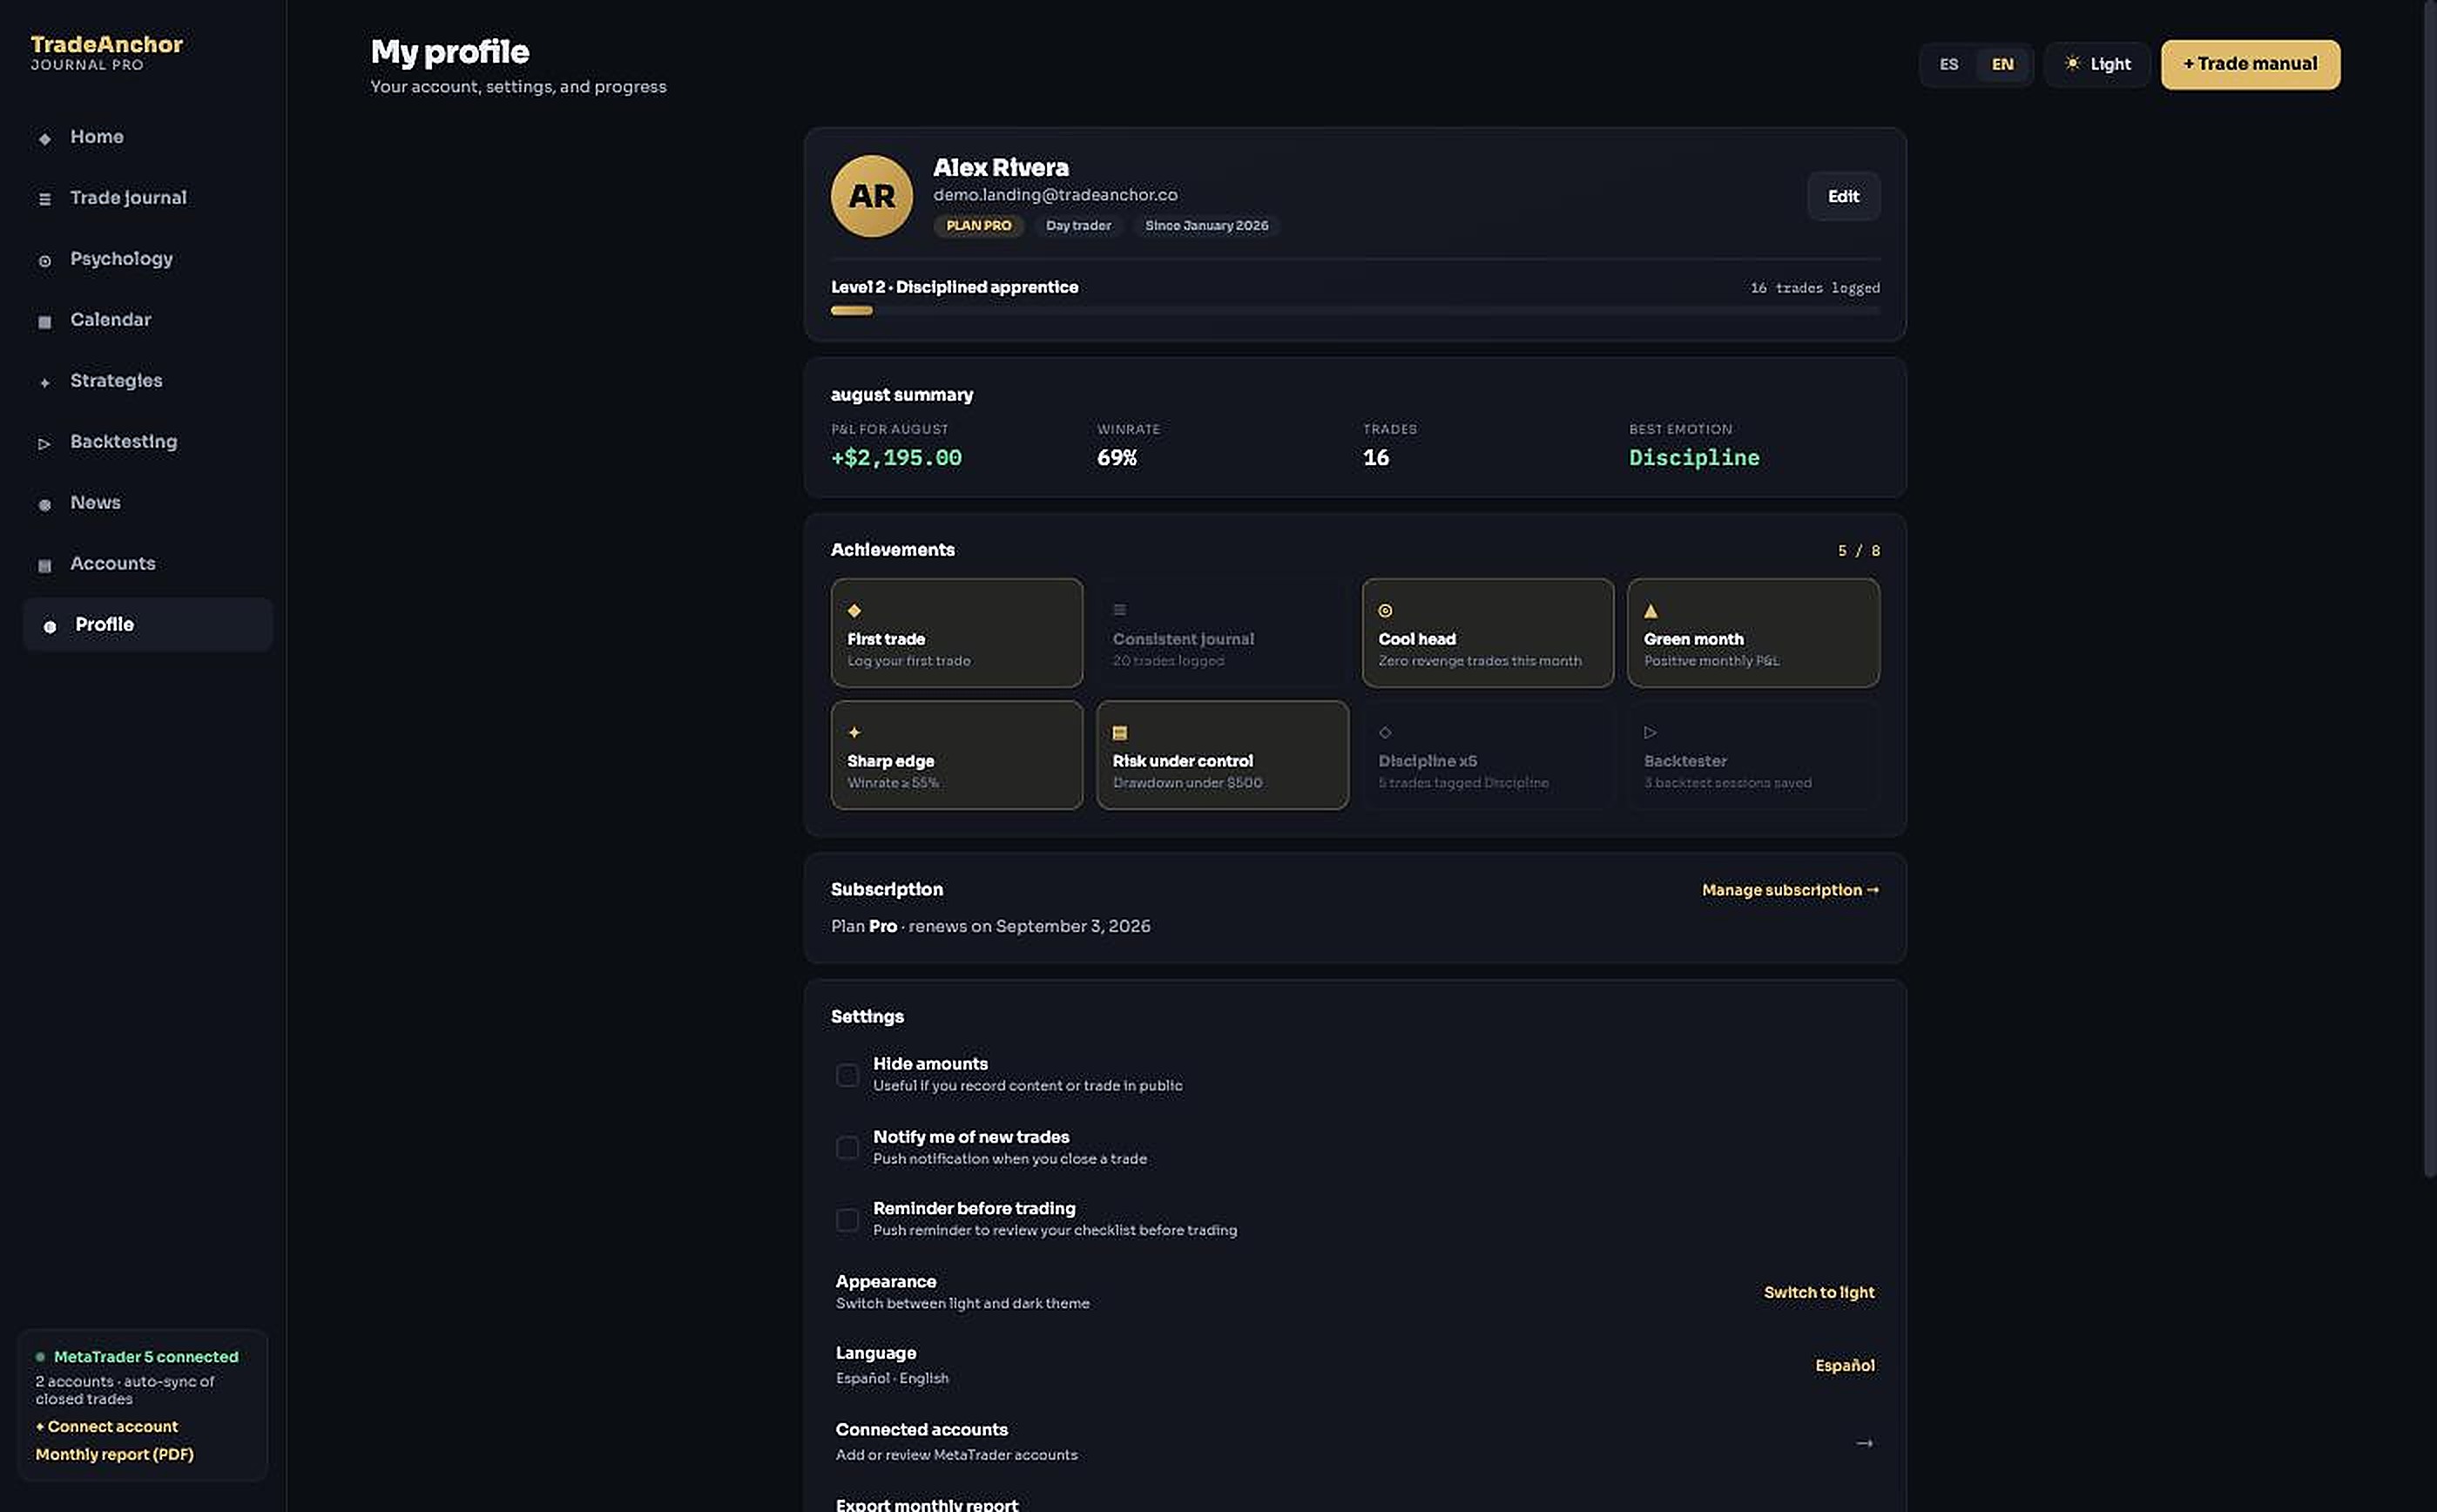Check Notify me of new trades

click(847, 1147)
